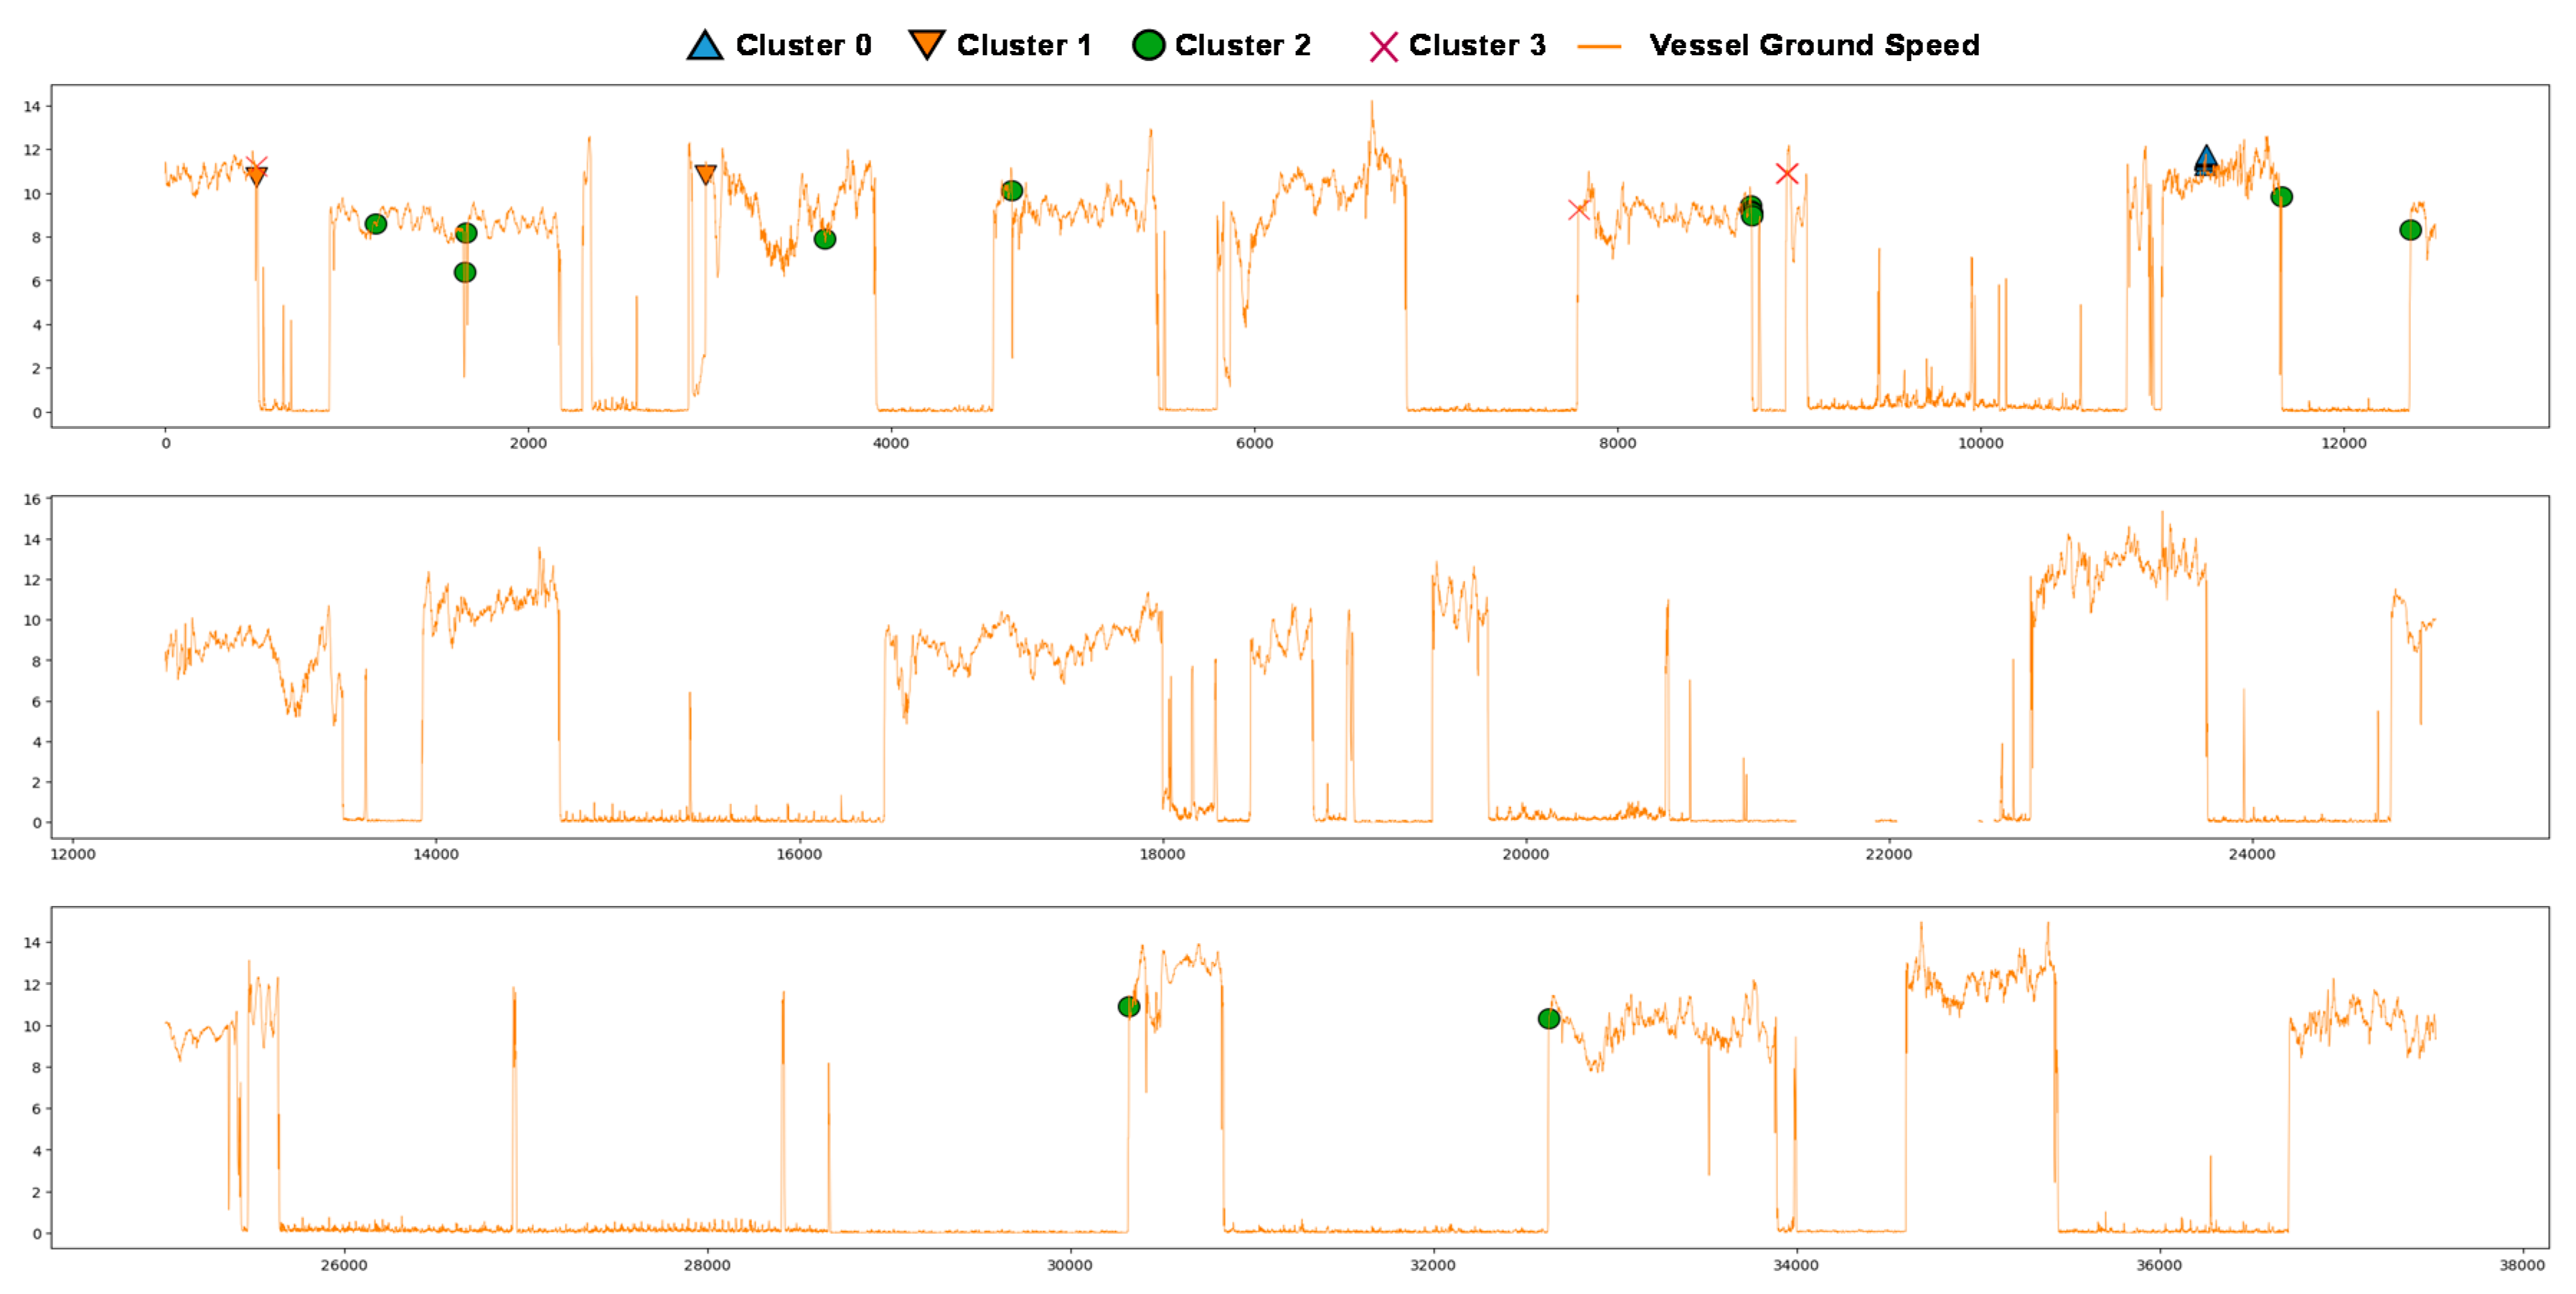Click the 38000 x-axis tick label
This screenshot has height=1294, width=2576.
(2521, 1265)
